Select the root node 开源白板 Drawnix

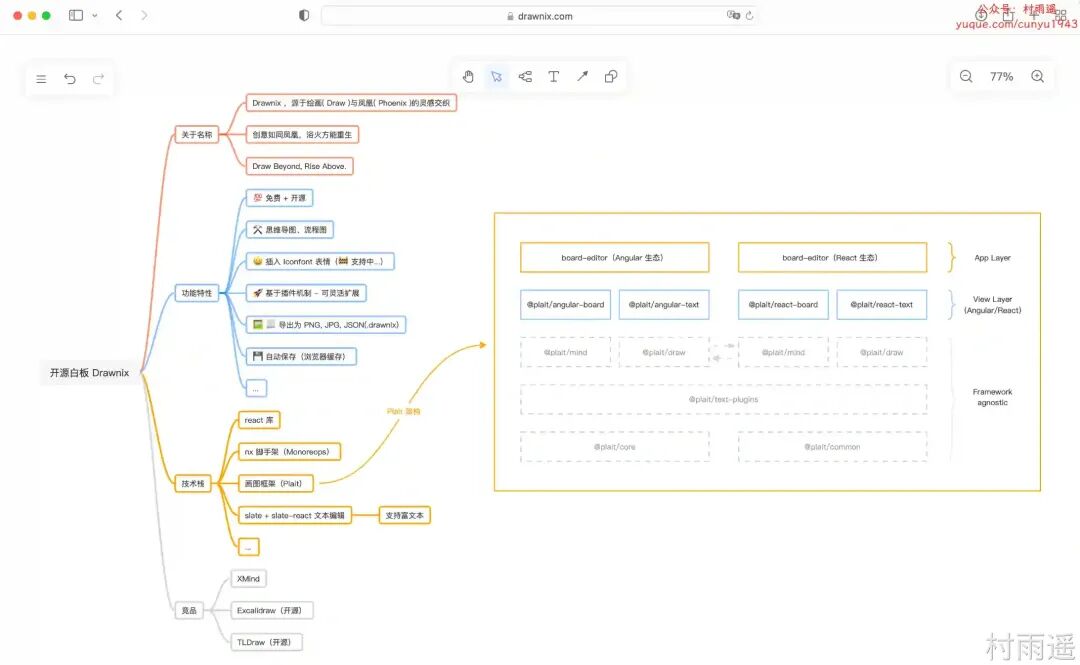(90, 373)
